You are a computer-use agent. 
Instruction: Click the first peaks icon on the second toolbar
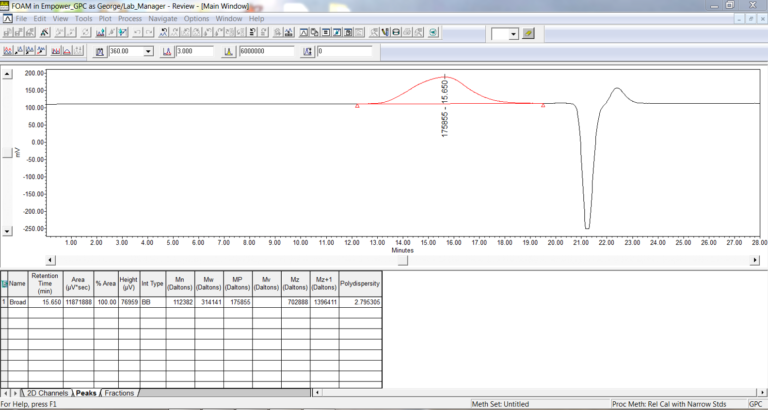[8, 50]
